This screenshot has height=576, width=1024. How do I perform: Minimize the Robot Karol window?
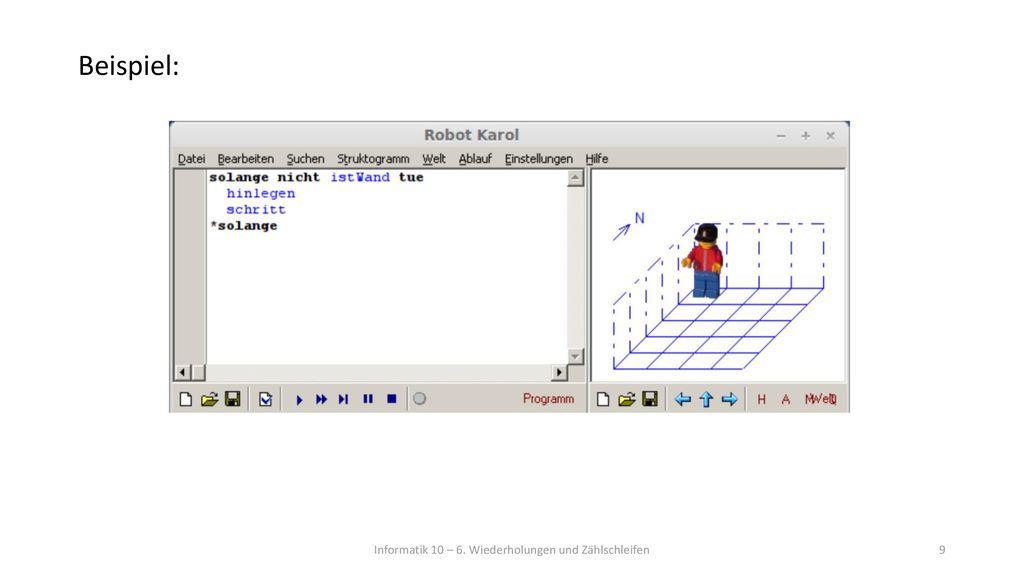780,136
